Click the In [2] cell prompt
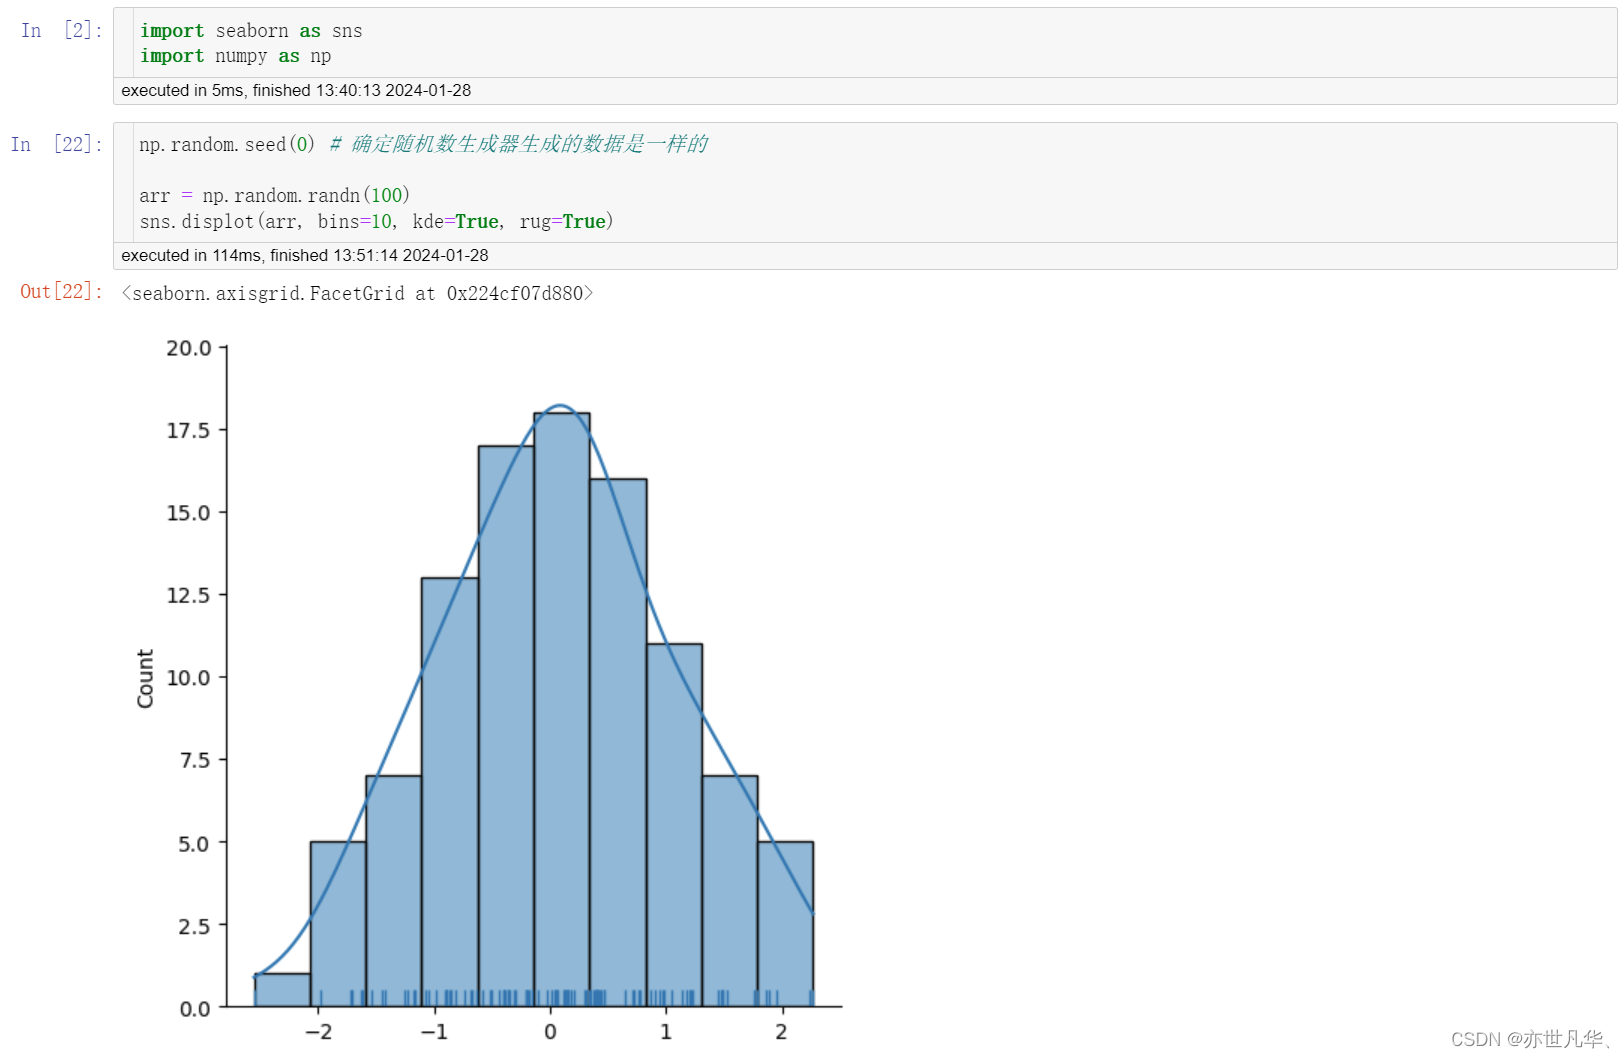 pos(62,30)
